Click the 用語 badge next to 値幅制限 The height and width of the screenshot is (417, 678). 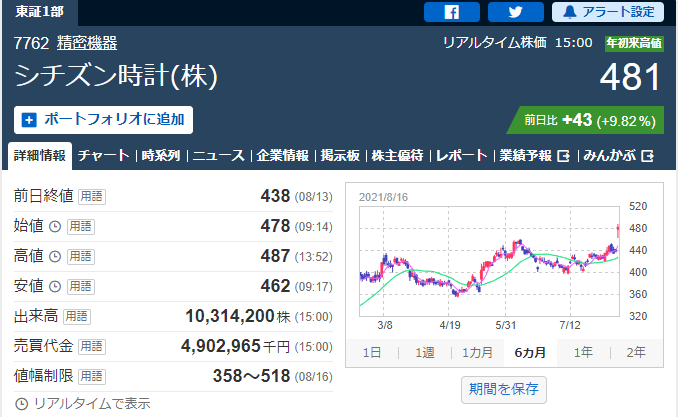(92, 376)
